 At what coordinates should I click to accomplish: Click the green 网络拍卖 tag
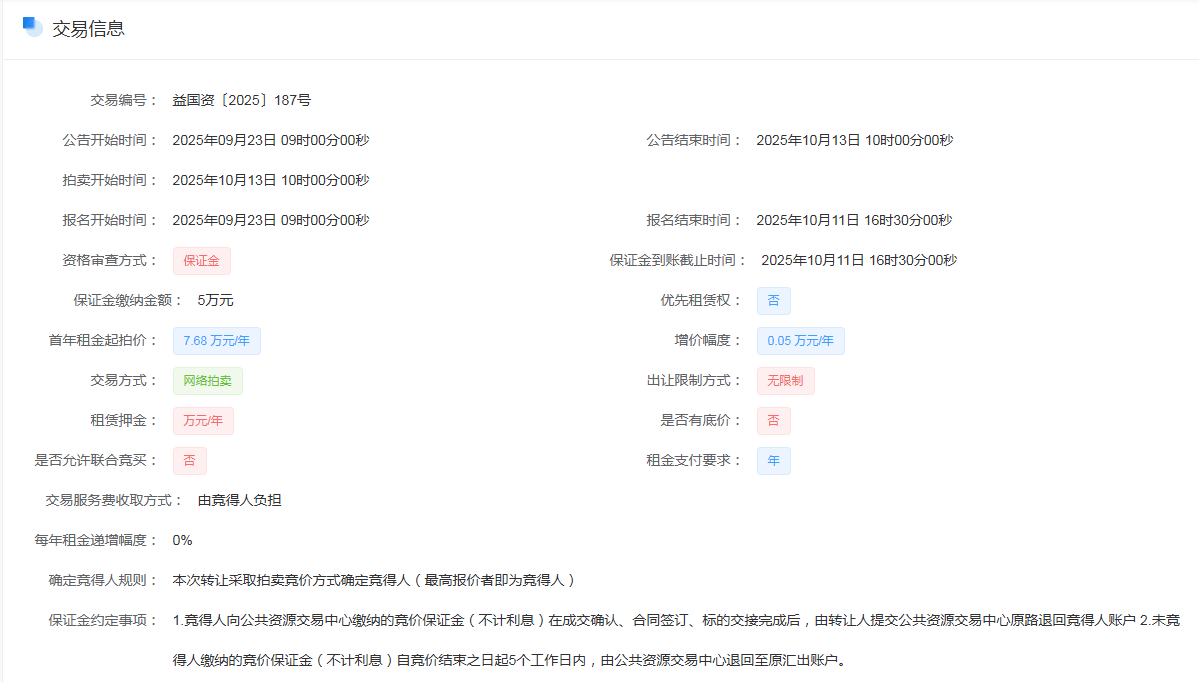(207, 381)
